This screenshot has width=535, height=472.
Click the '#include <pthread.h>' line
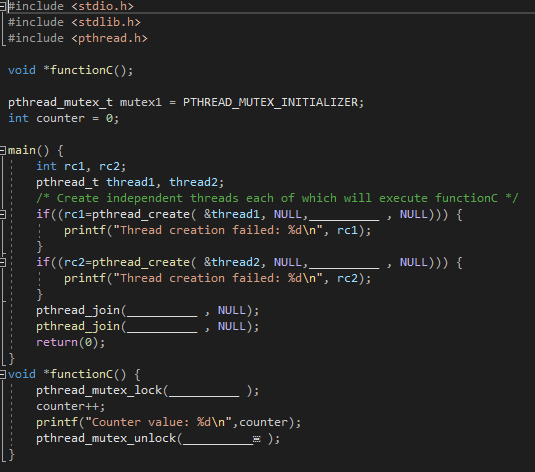77,38
